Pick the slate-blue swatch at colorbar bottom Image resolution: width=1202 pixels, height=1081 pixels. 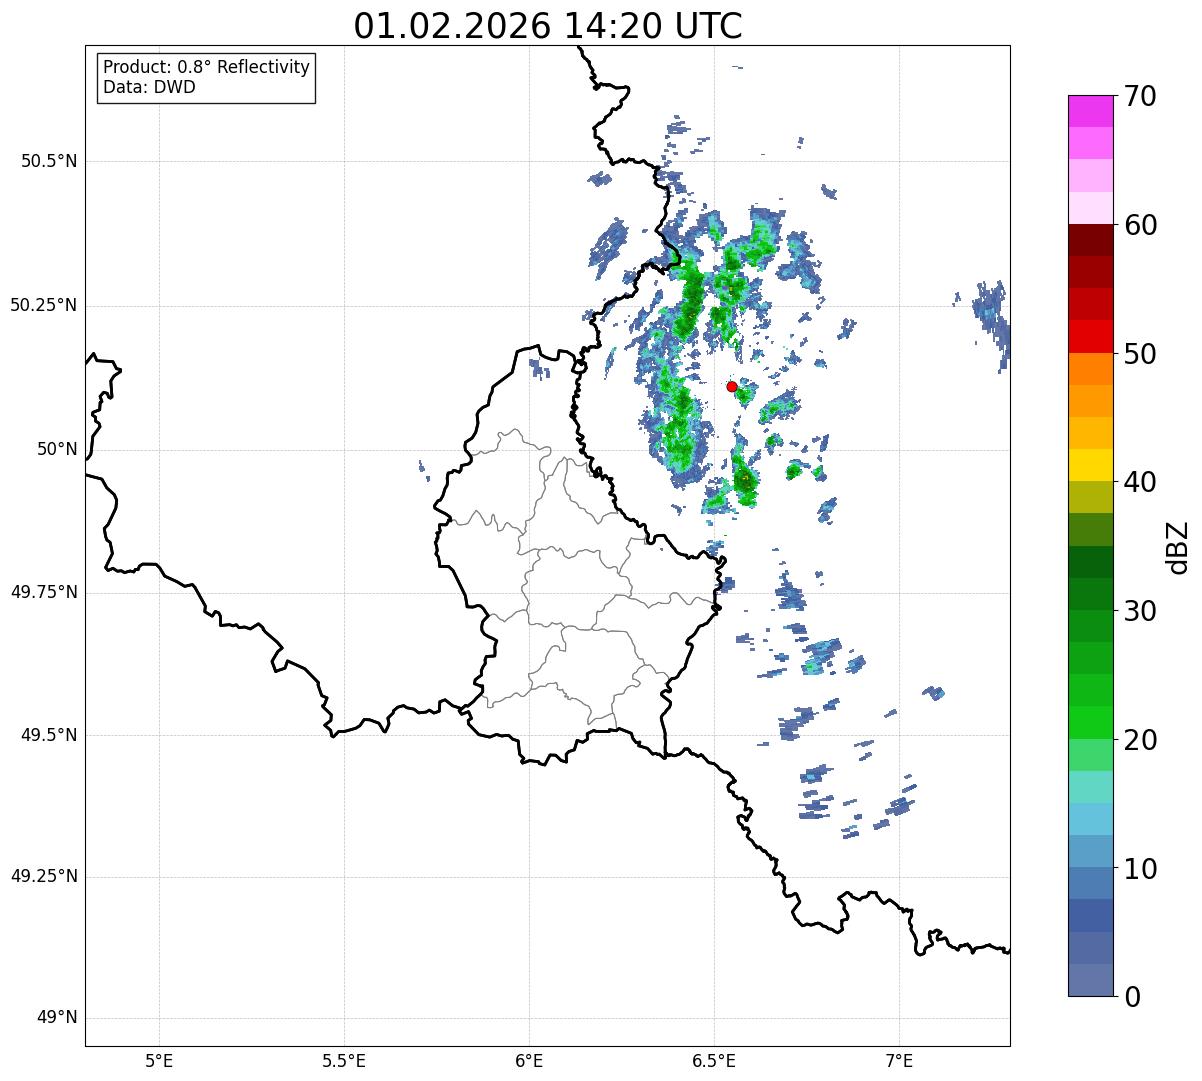1091,980
